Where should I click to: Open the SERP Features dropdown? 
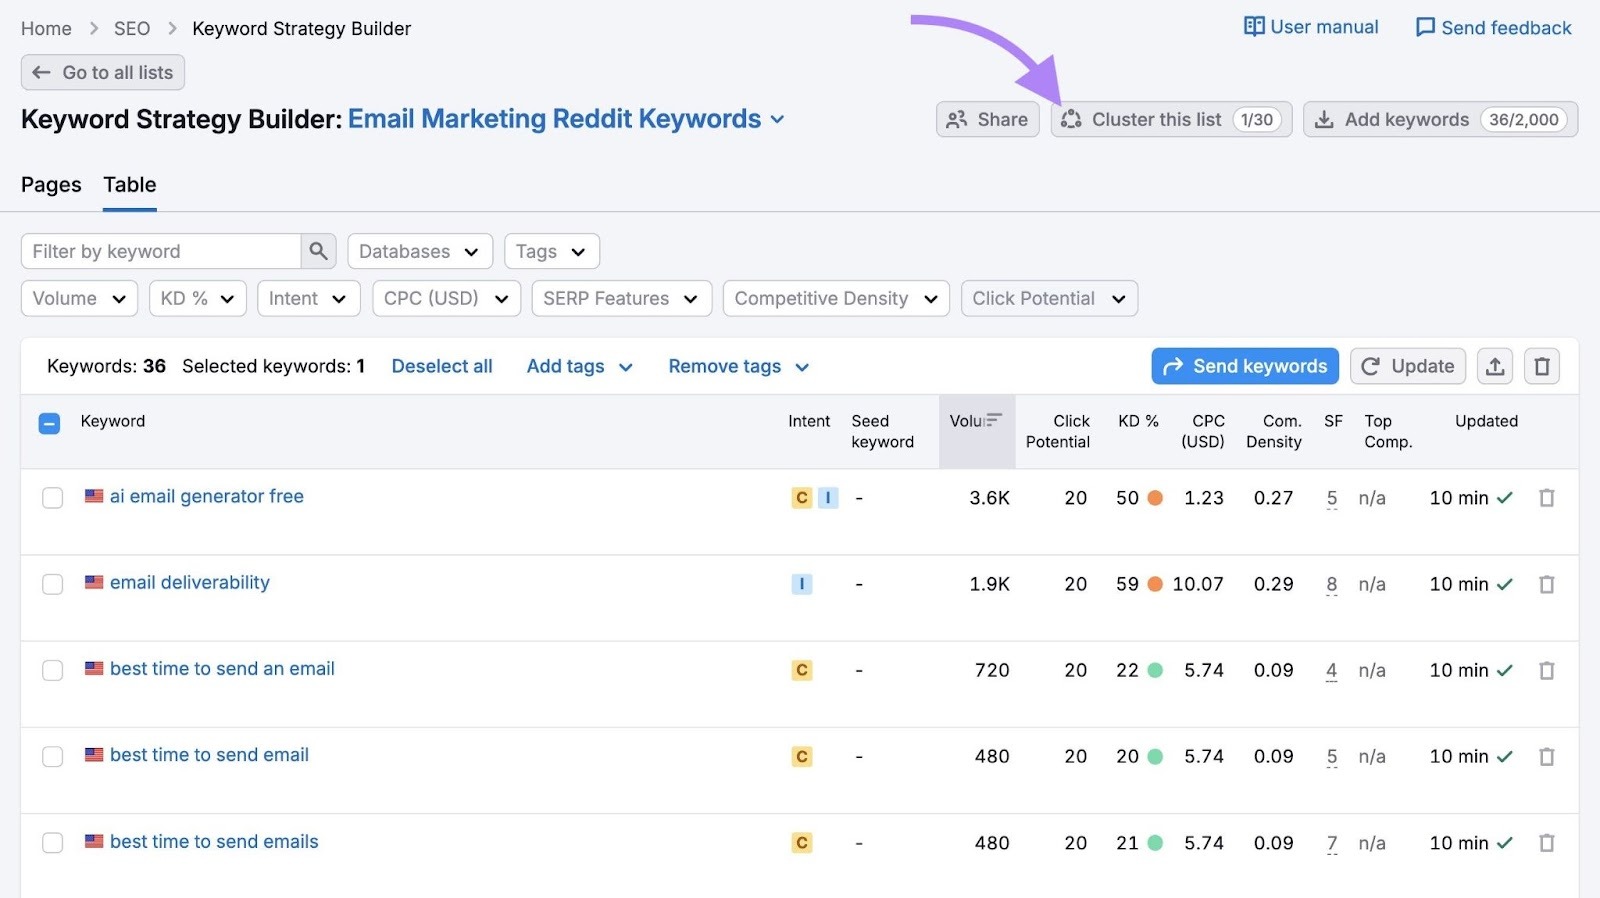tap(620, 298)
